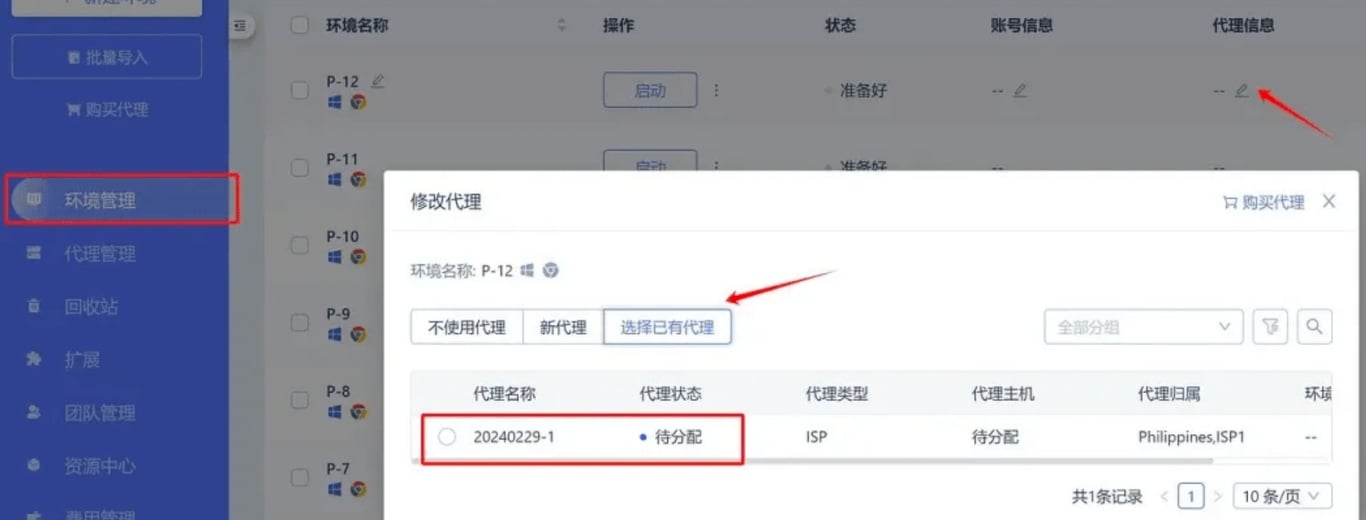Open the three-dot menu for P-12
1366x520 pixels.
point(716,90)
